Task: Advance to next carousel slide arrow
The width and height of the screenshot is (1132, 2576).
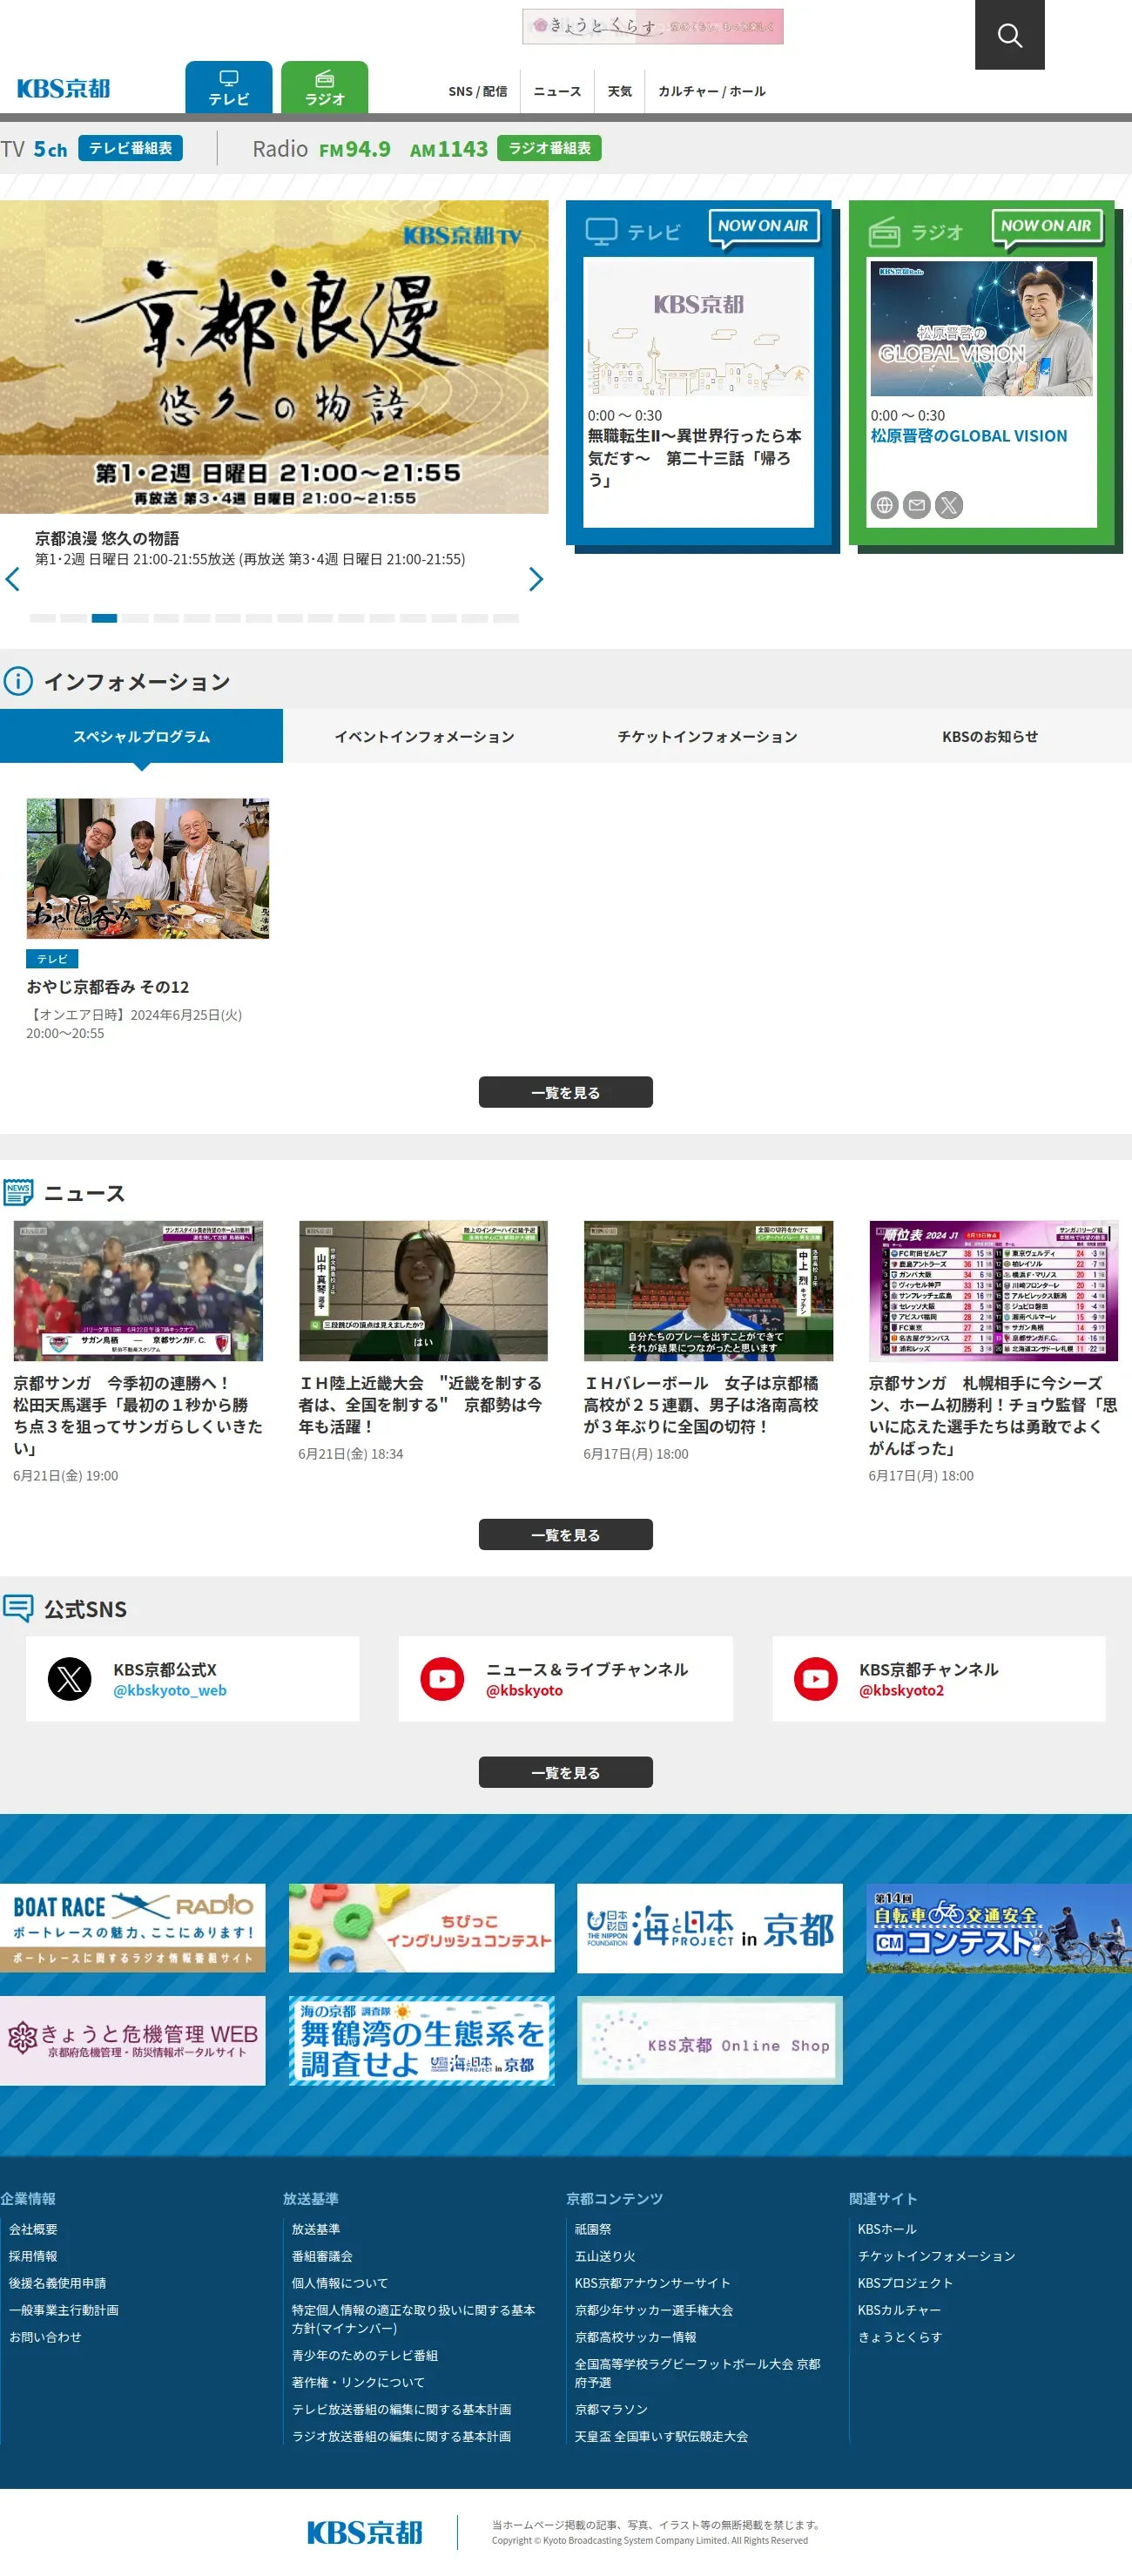Action: tap(536, 579)
